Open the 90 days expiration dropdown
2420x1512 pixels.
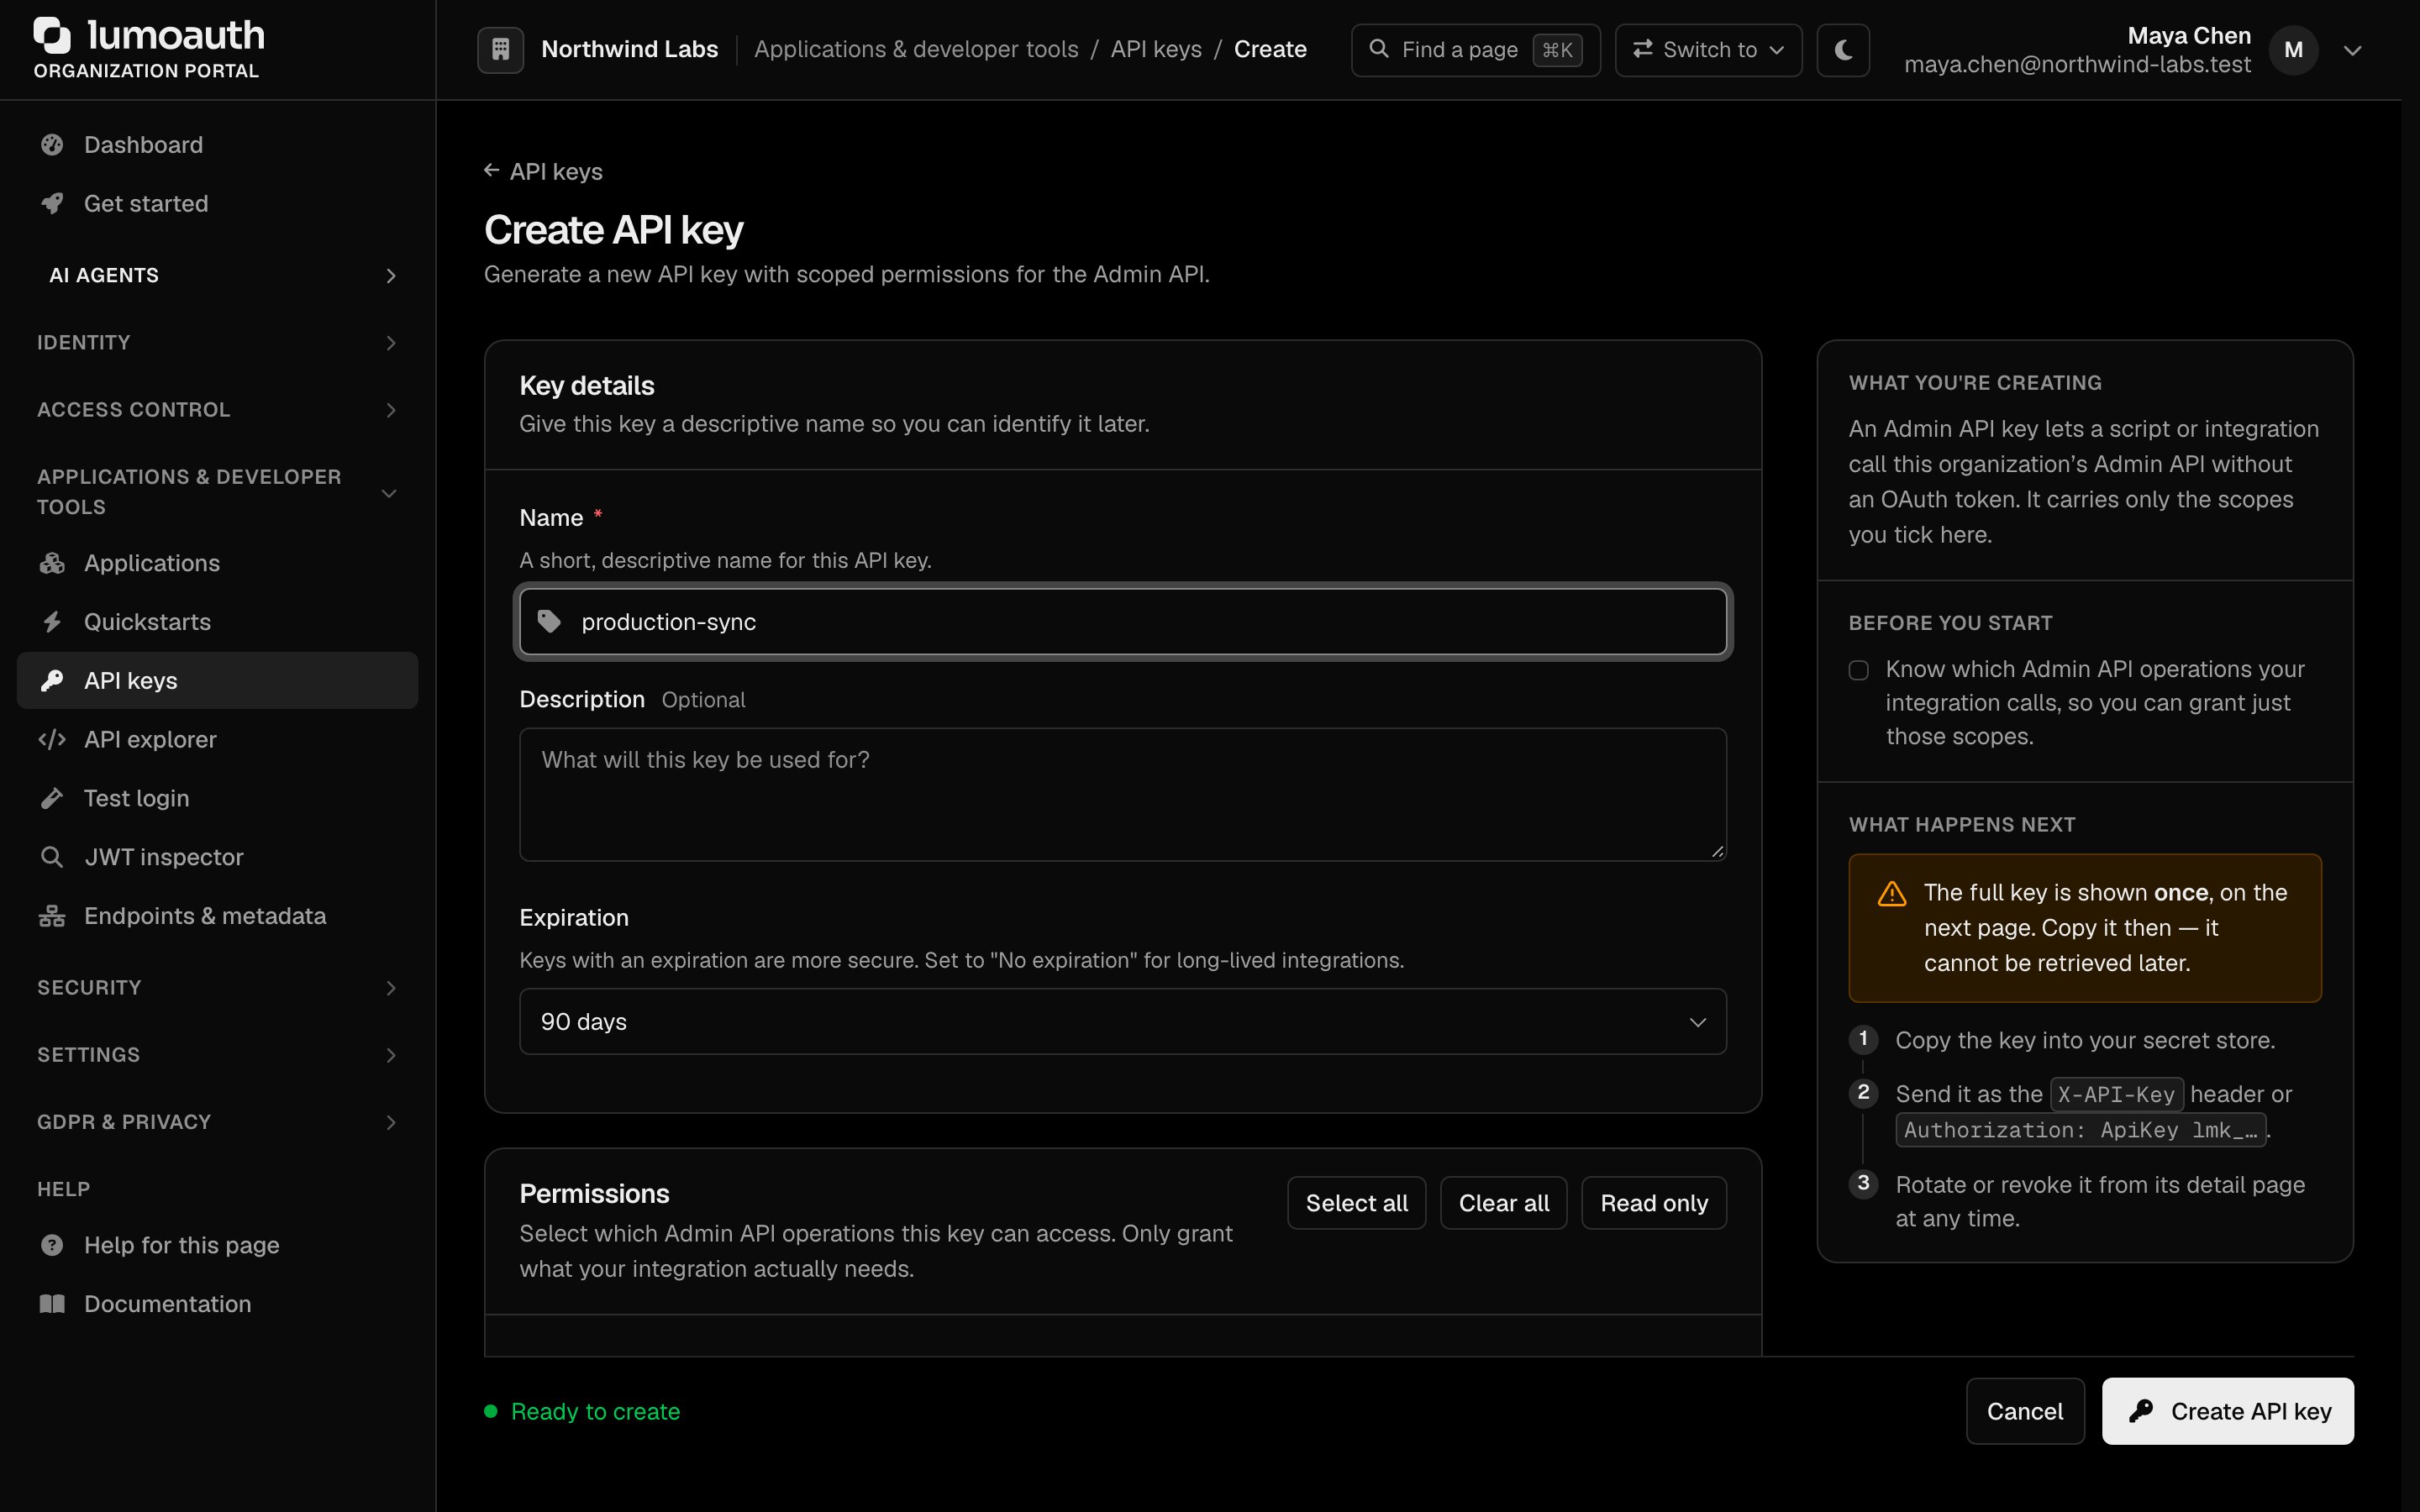1123,1022
